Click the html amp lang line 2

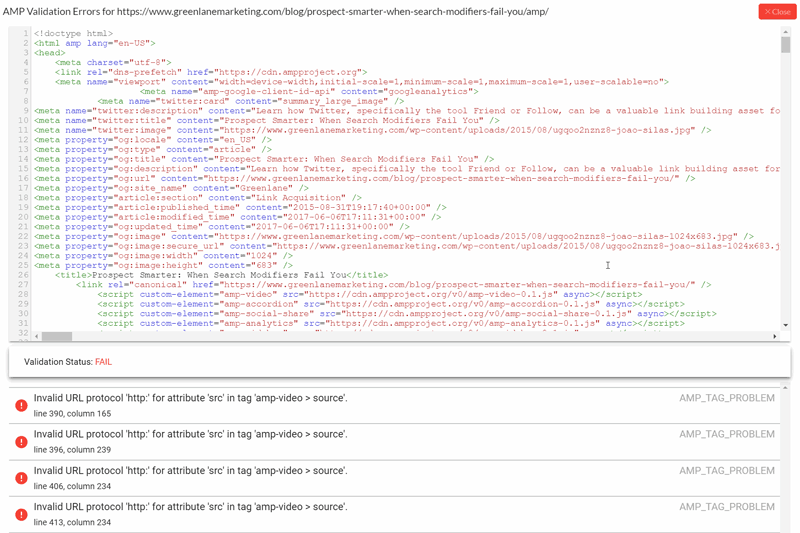(x=94, y=43)
